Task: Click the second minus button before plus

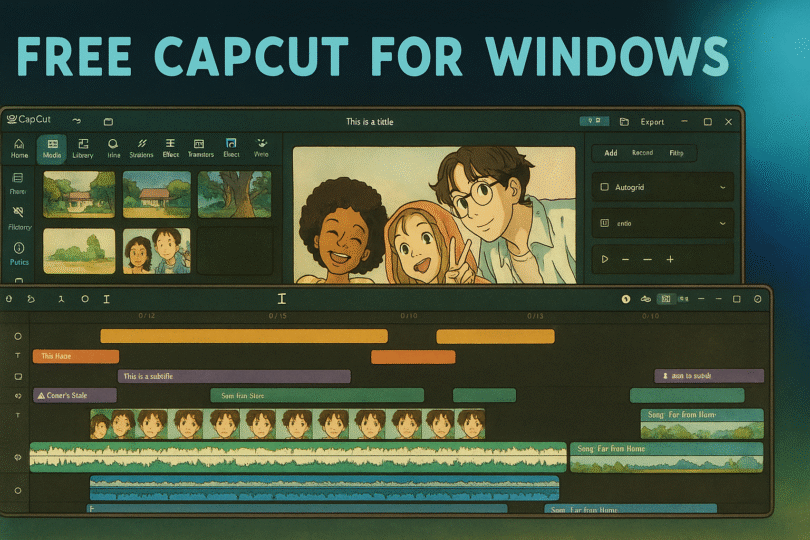Action: (x=647, y=259)
